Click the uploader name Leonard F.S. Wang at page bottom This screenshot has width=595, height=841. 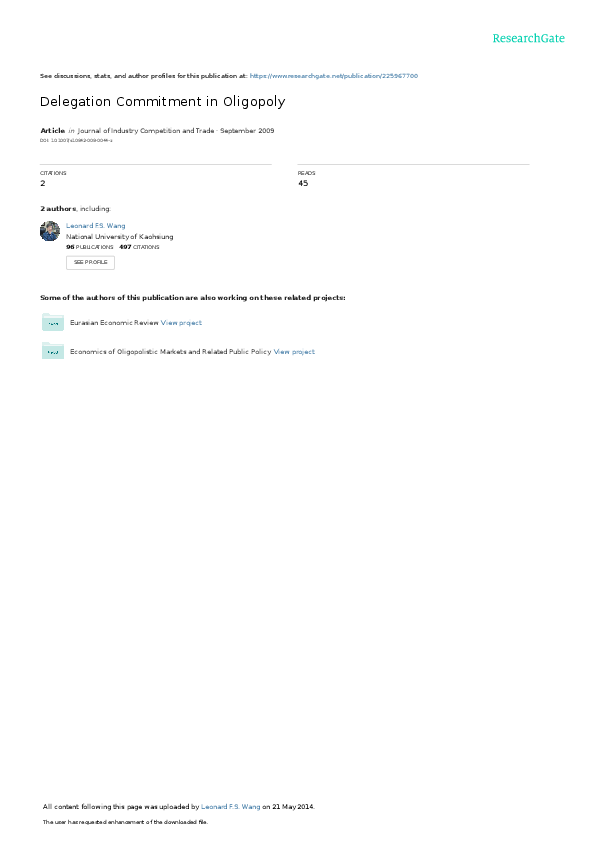pyautogui.click(x=231, y=807)
